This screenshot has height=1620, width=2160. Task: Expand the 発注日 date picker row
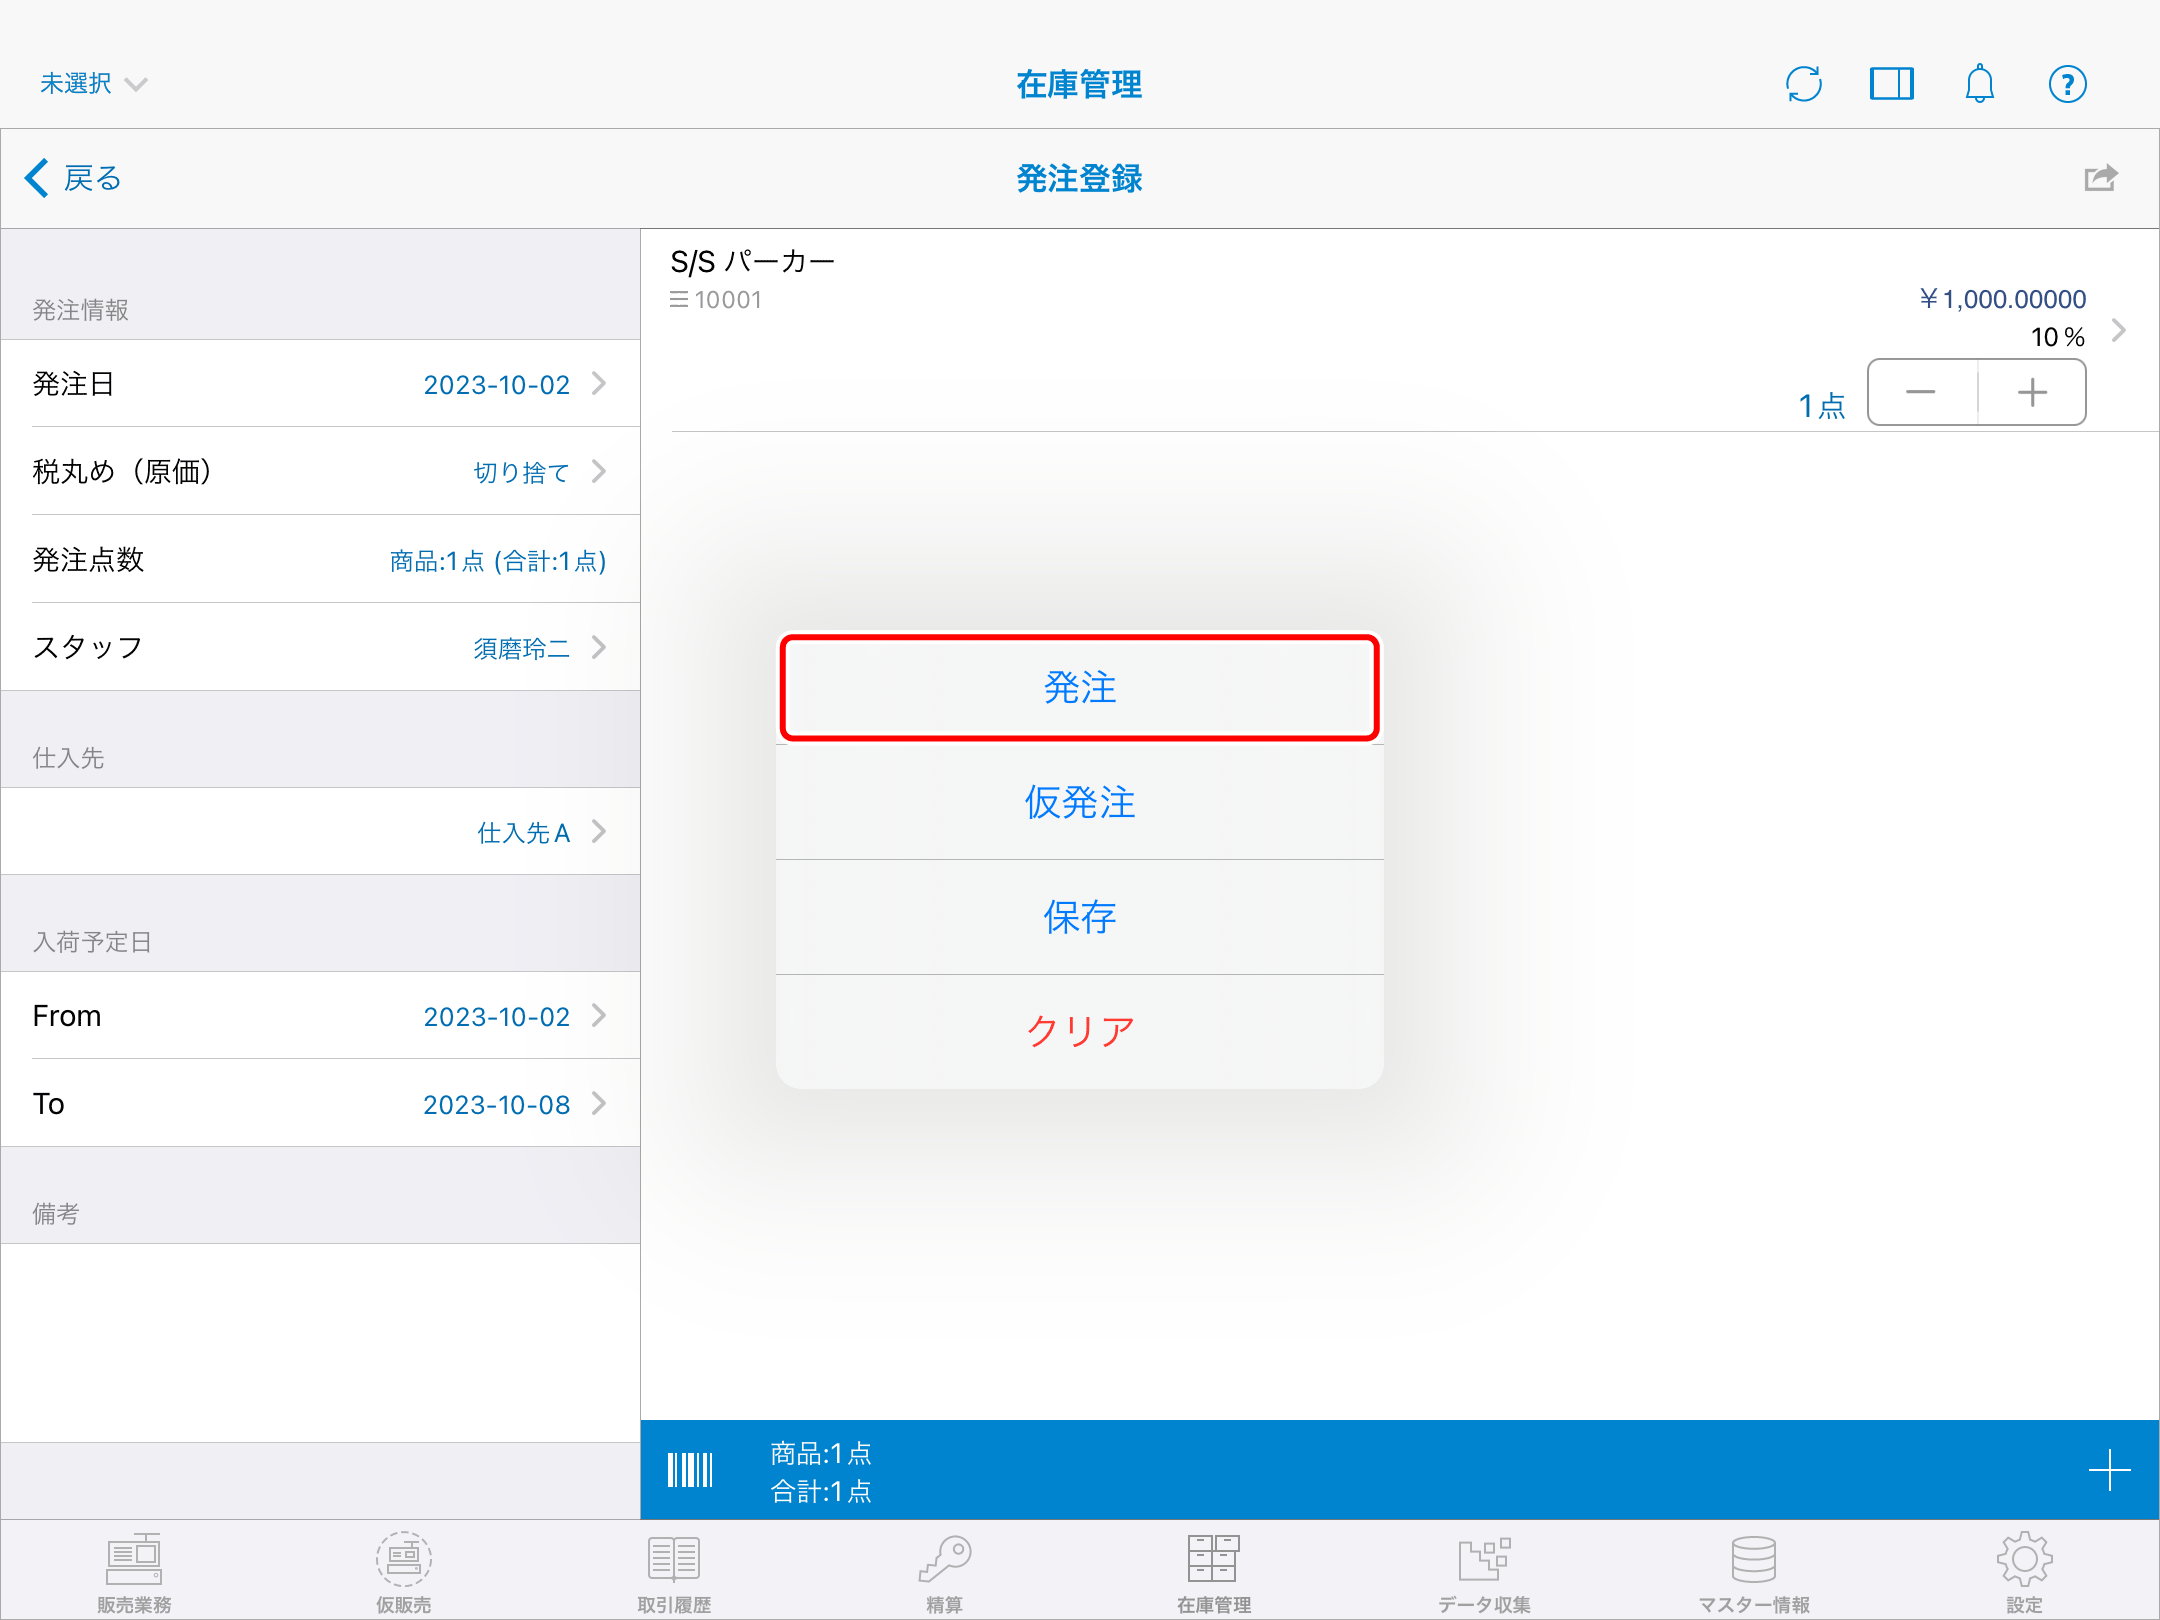(320, 384)
